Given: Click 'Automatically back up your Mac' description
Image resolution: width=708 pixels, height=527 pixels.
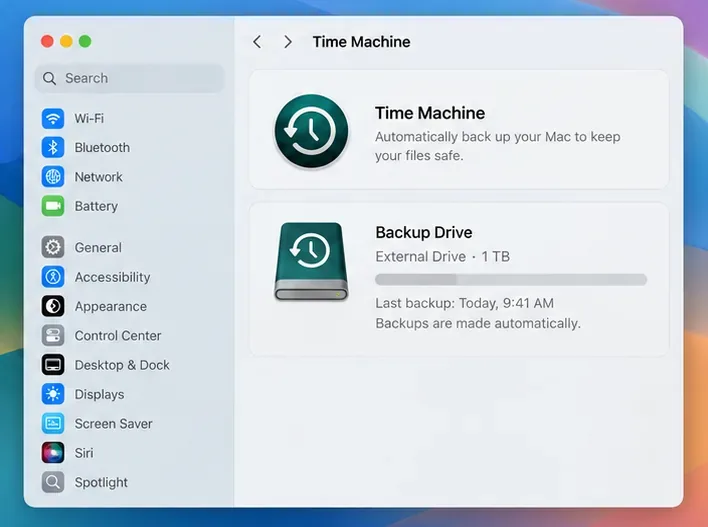Looking at the screenshot, I should tap(498, 146).
